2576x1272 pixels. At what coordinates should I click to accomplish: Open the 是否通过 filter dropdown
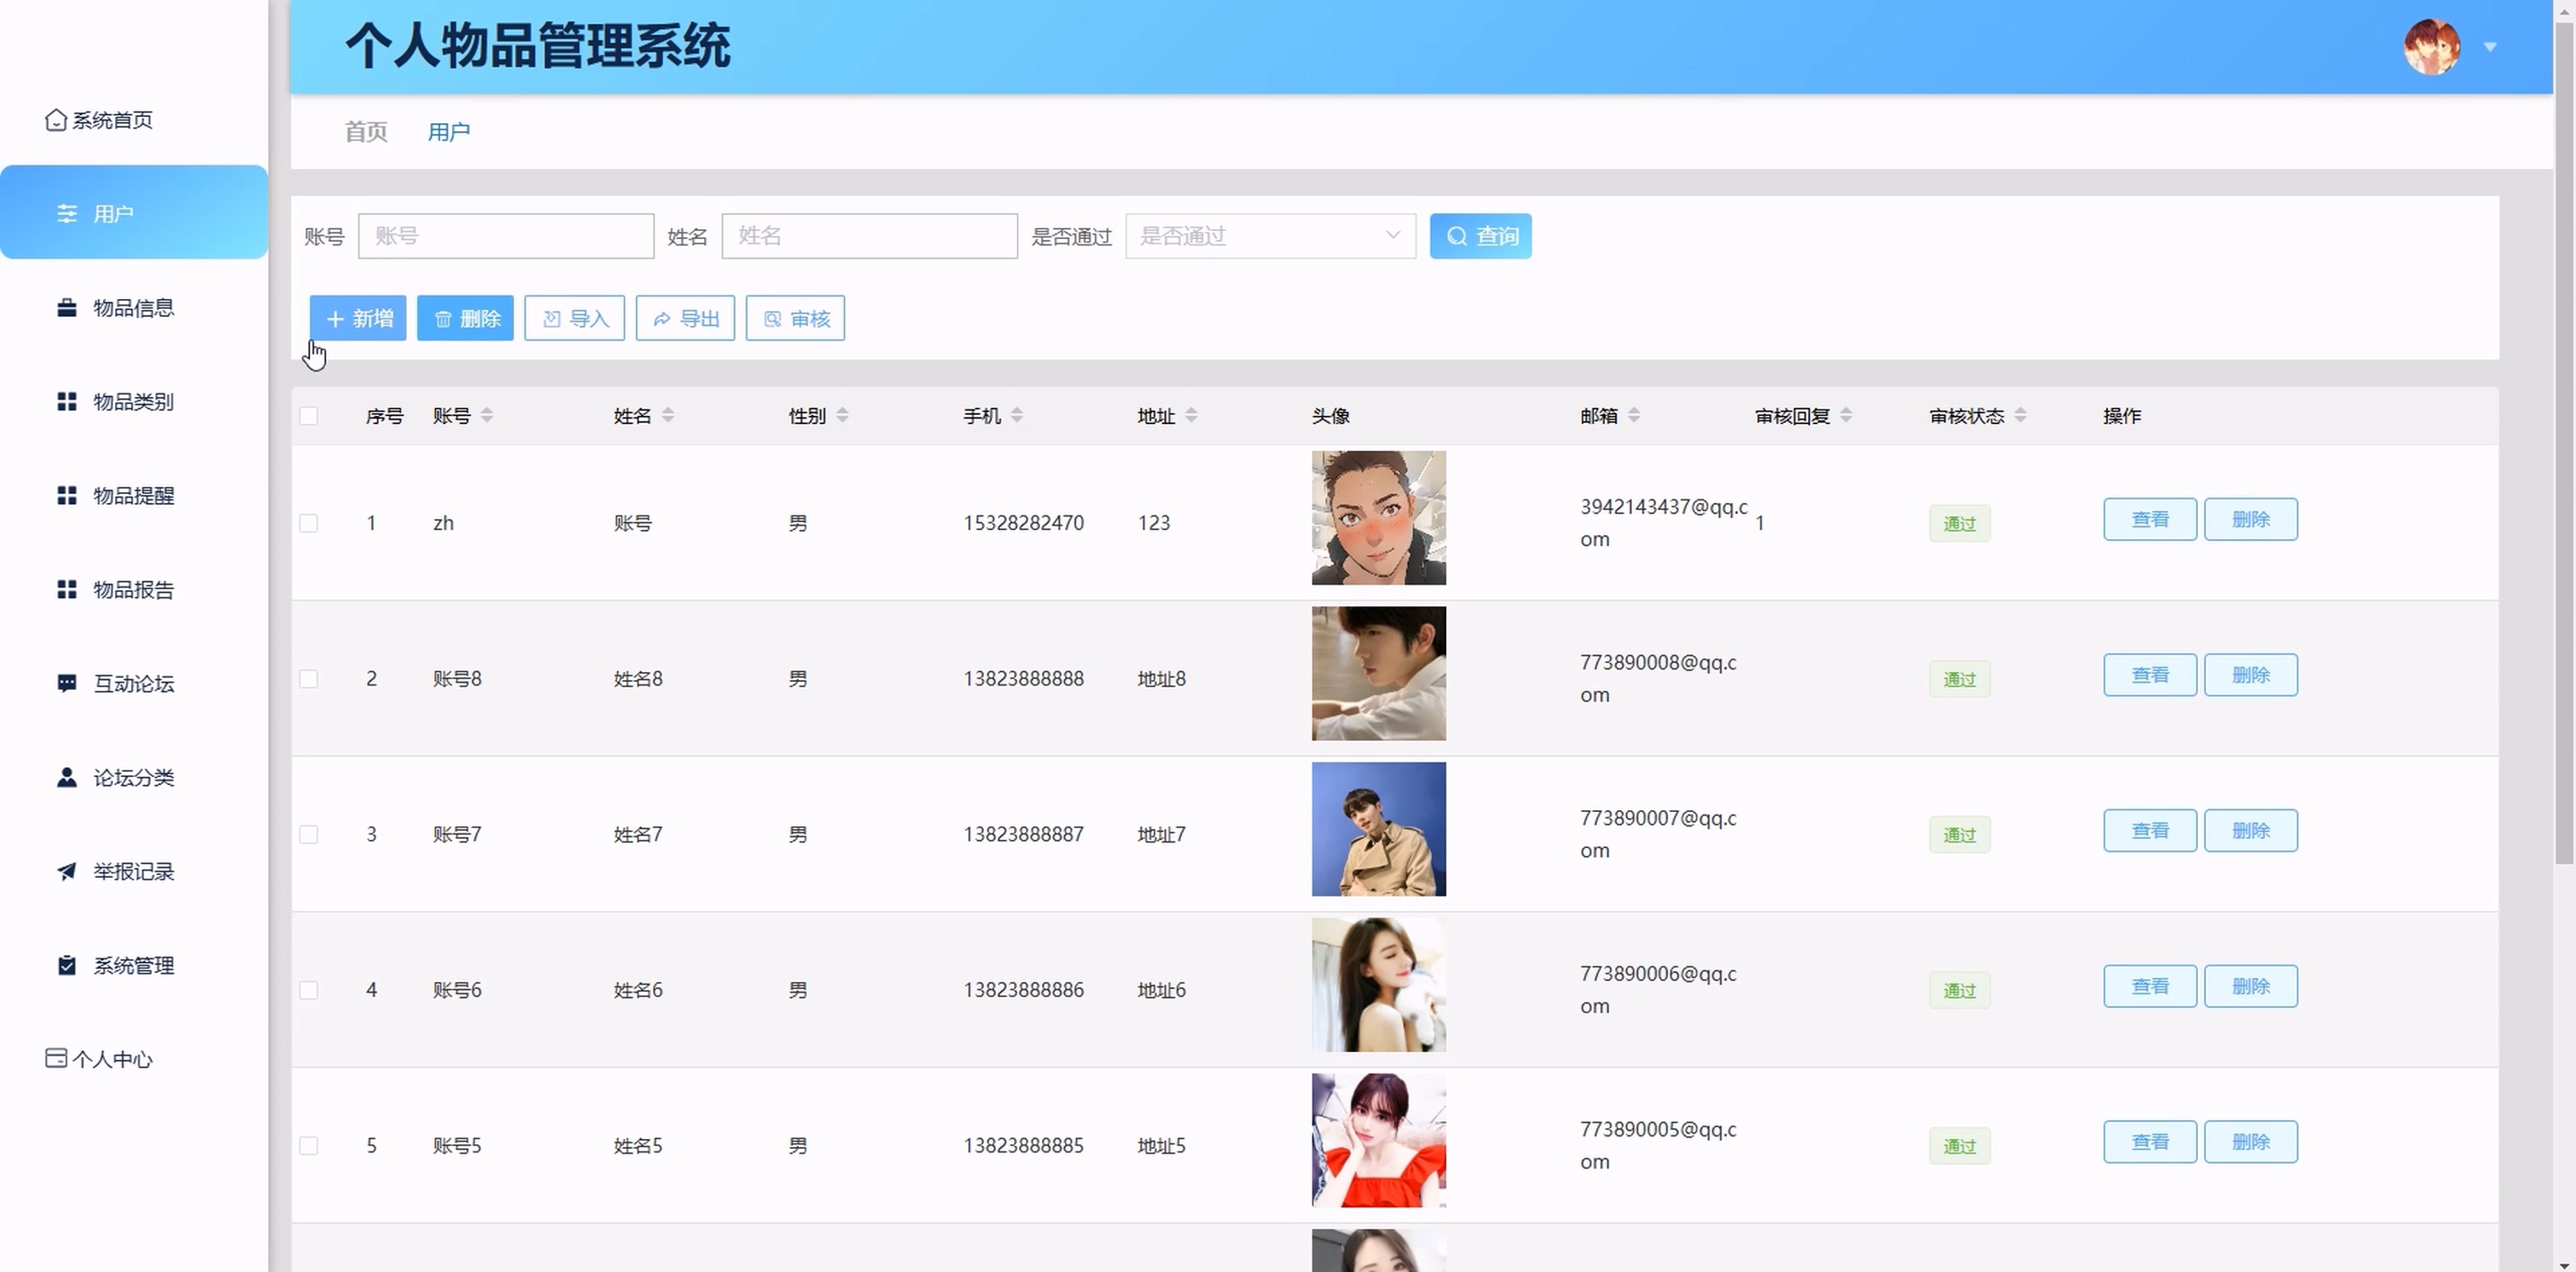click(1270, 236)
